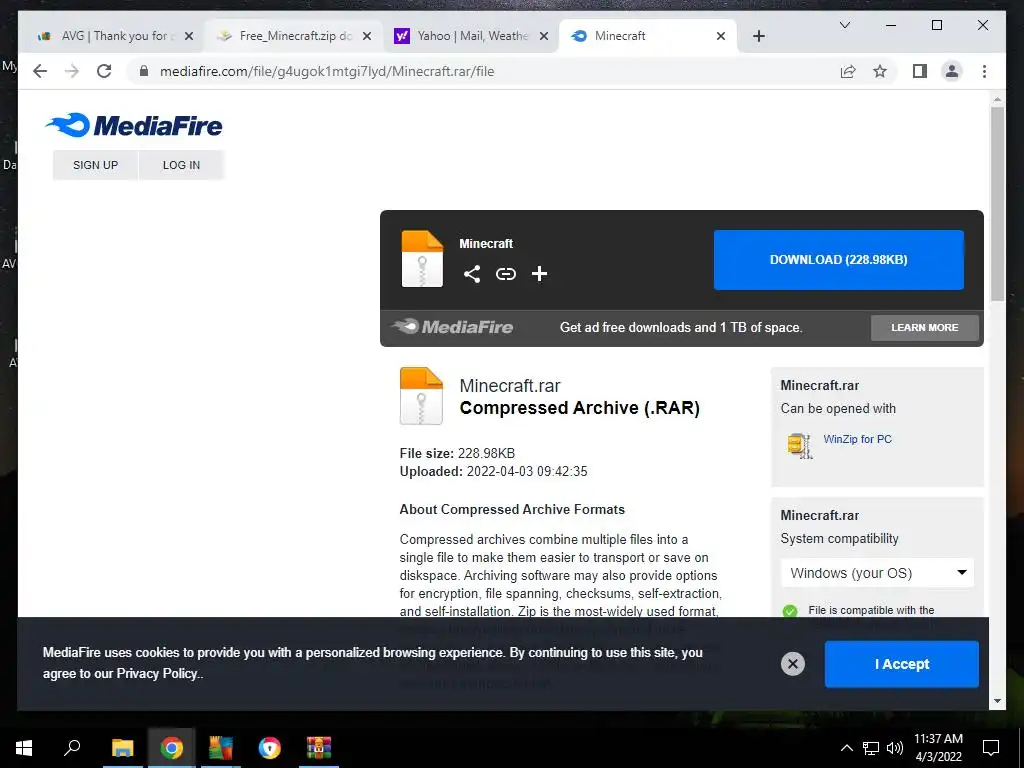Click DOWNLOAD (228.98KB) button
The image size is (1024, 768).
839,260
